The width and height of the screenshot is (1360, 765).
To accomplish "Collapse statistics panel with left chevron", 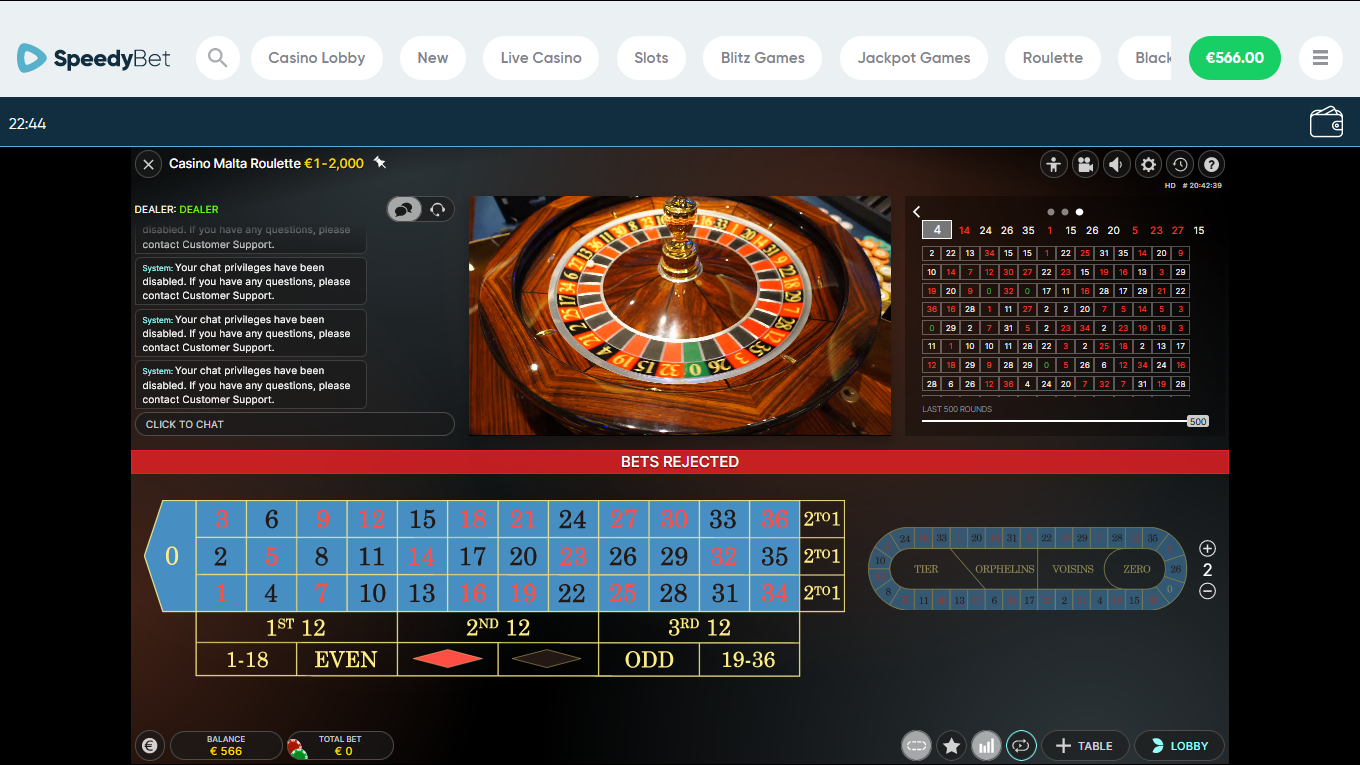I will [x=917, y=211].
